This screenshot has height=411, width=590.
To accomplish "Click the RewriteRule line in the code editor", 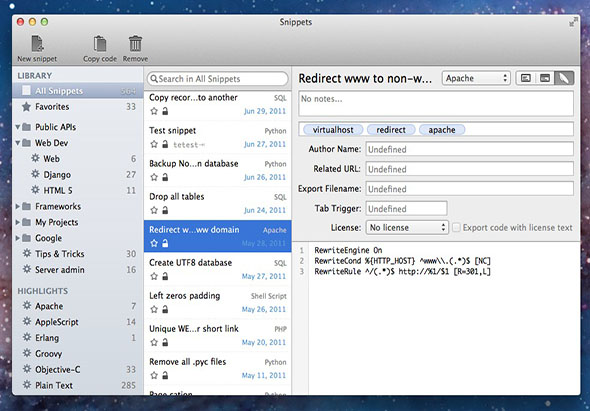I will [x=402, y=271].
